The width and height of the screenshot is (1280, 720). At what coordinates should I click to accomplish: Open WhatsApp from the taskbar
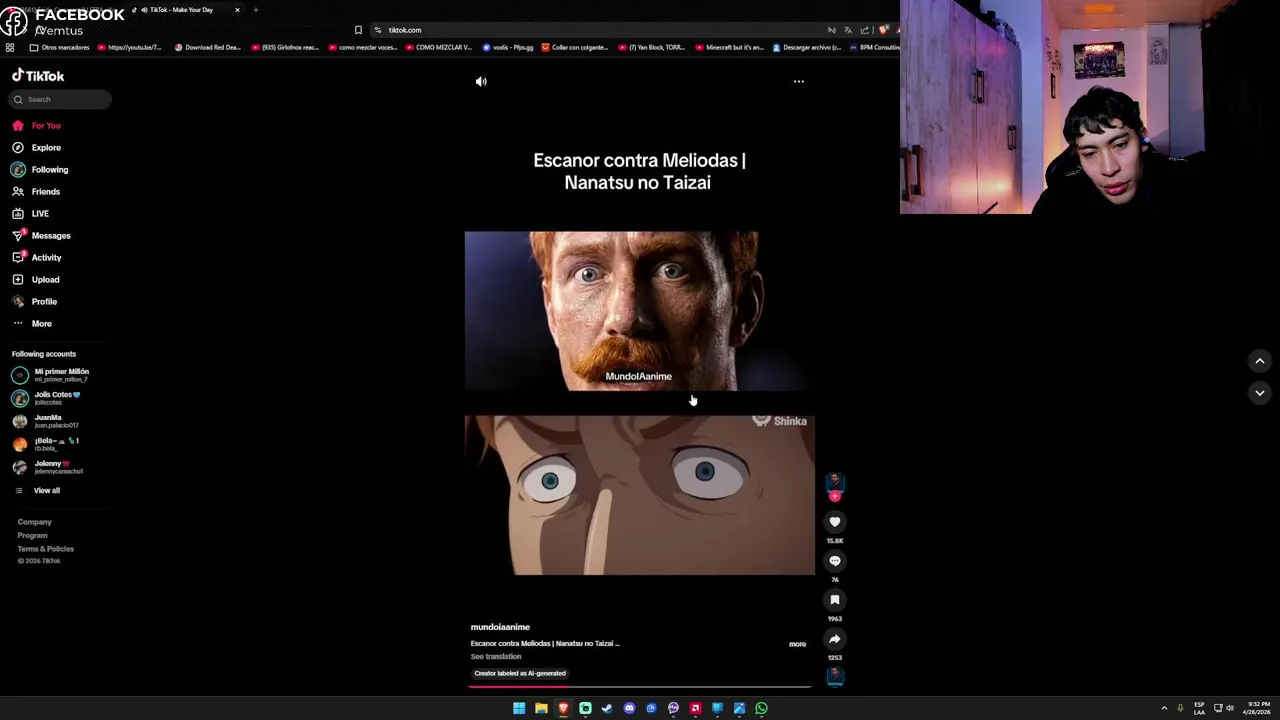point(761,708)
